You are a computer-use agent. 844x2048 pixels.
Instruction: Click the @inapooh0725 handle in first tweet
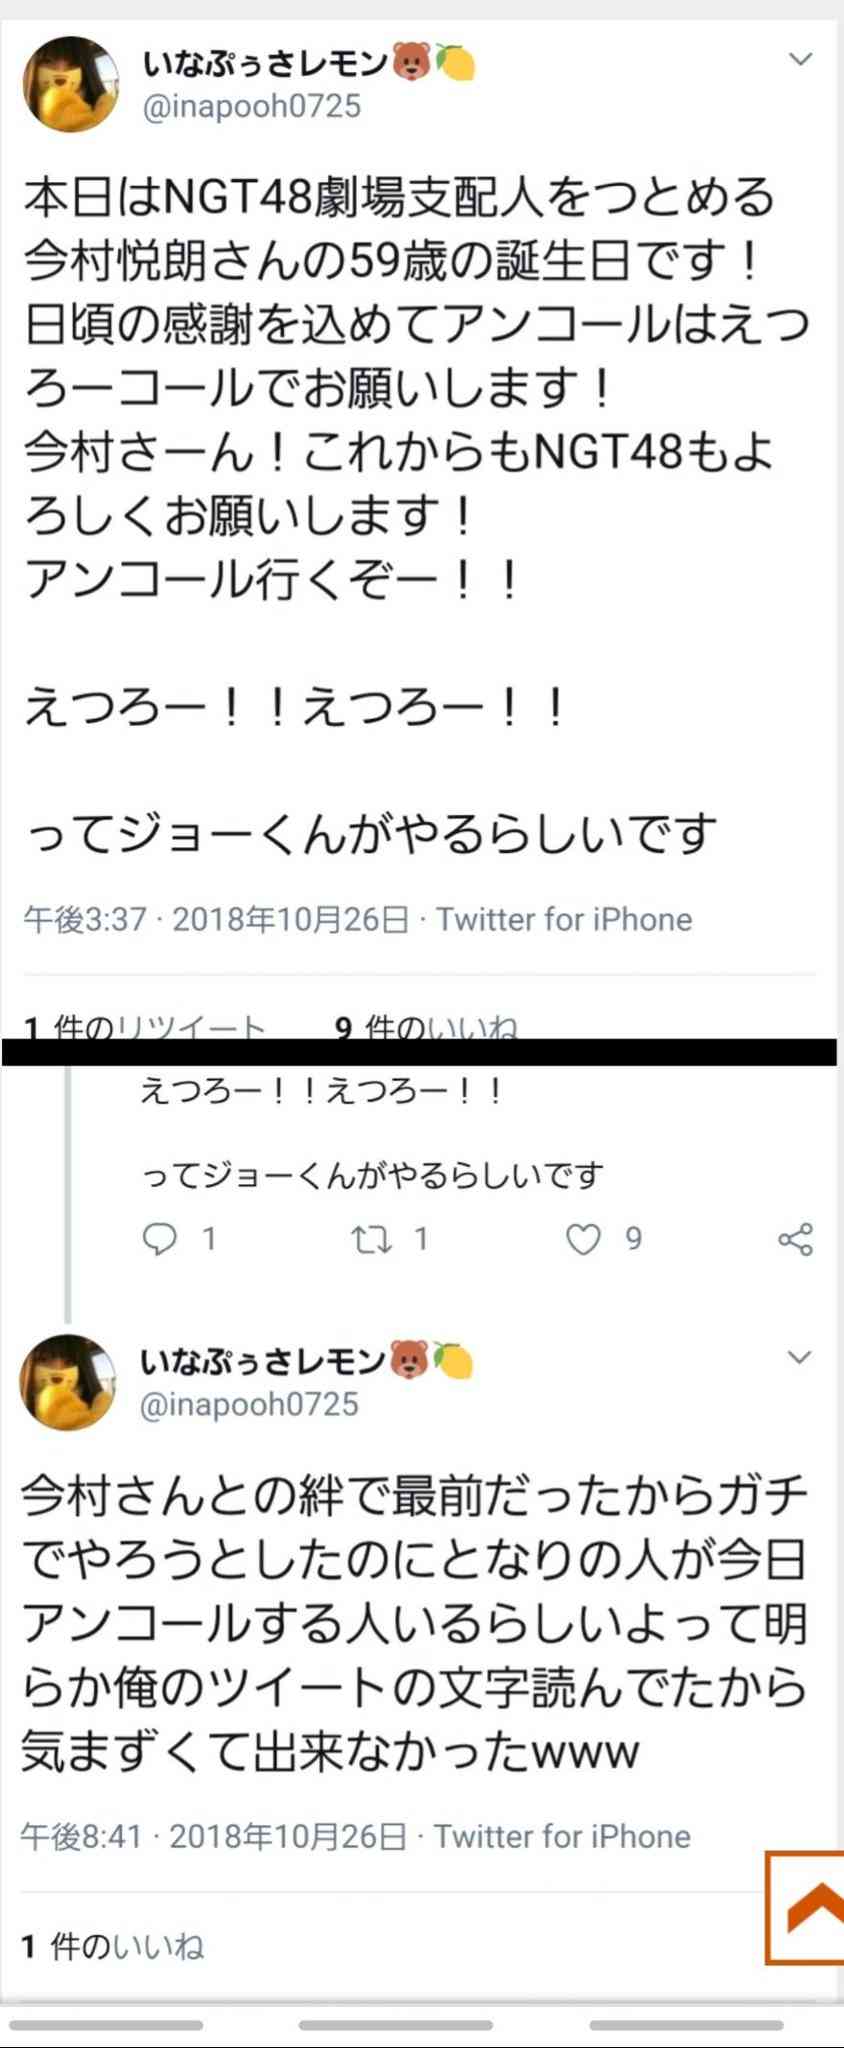[x=251, y=106]
